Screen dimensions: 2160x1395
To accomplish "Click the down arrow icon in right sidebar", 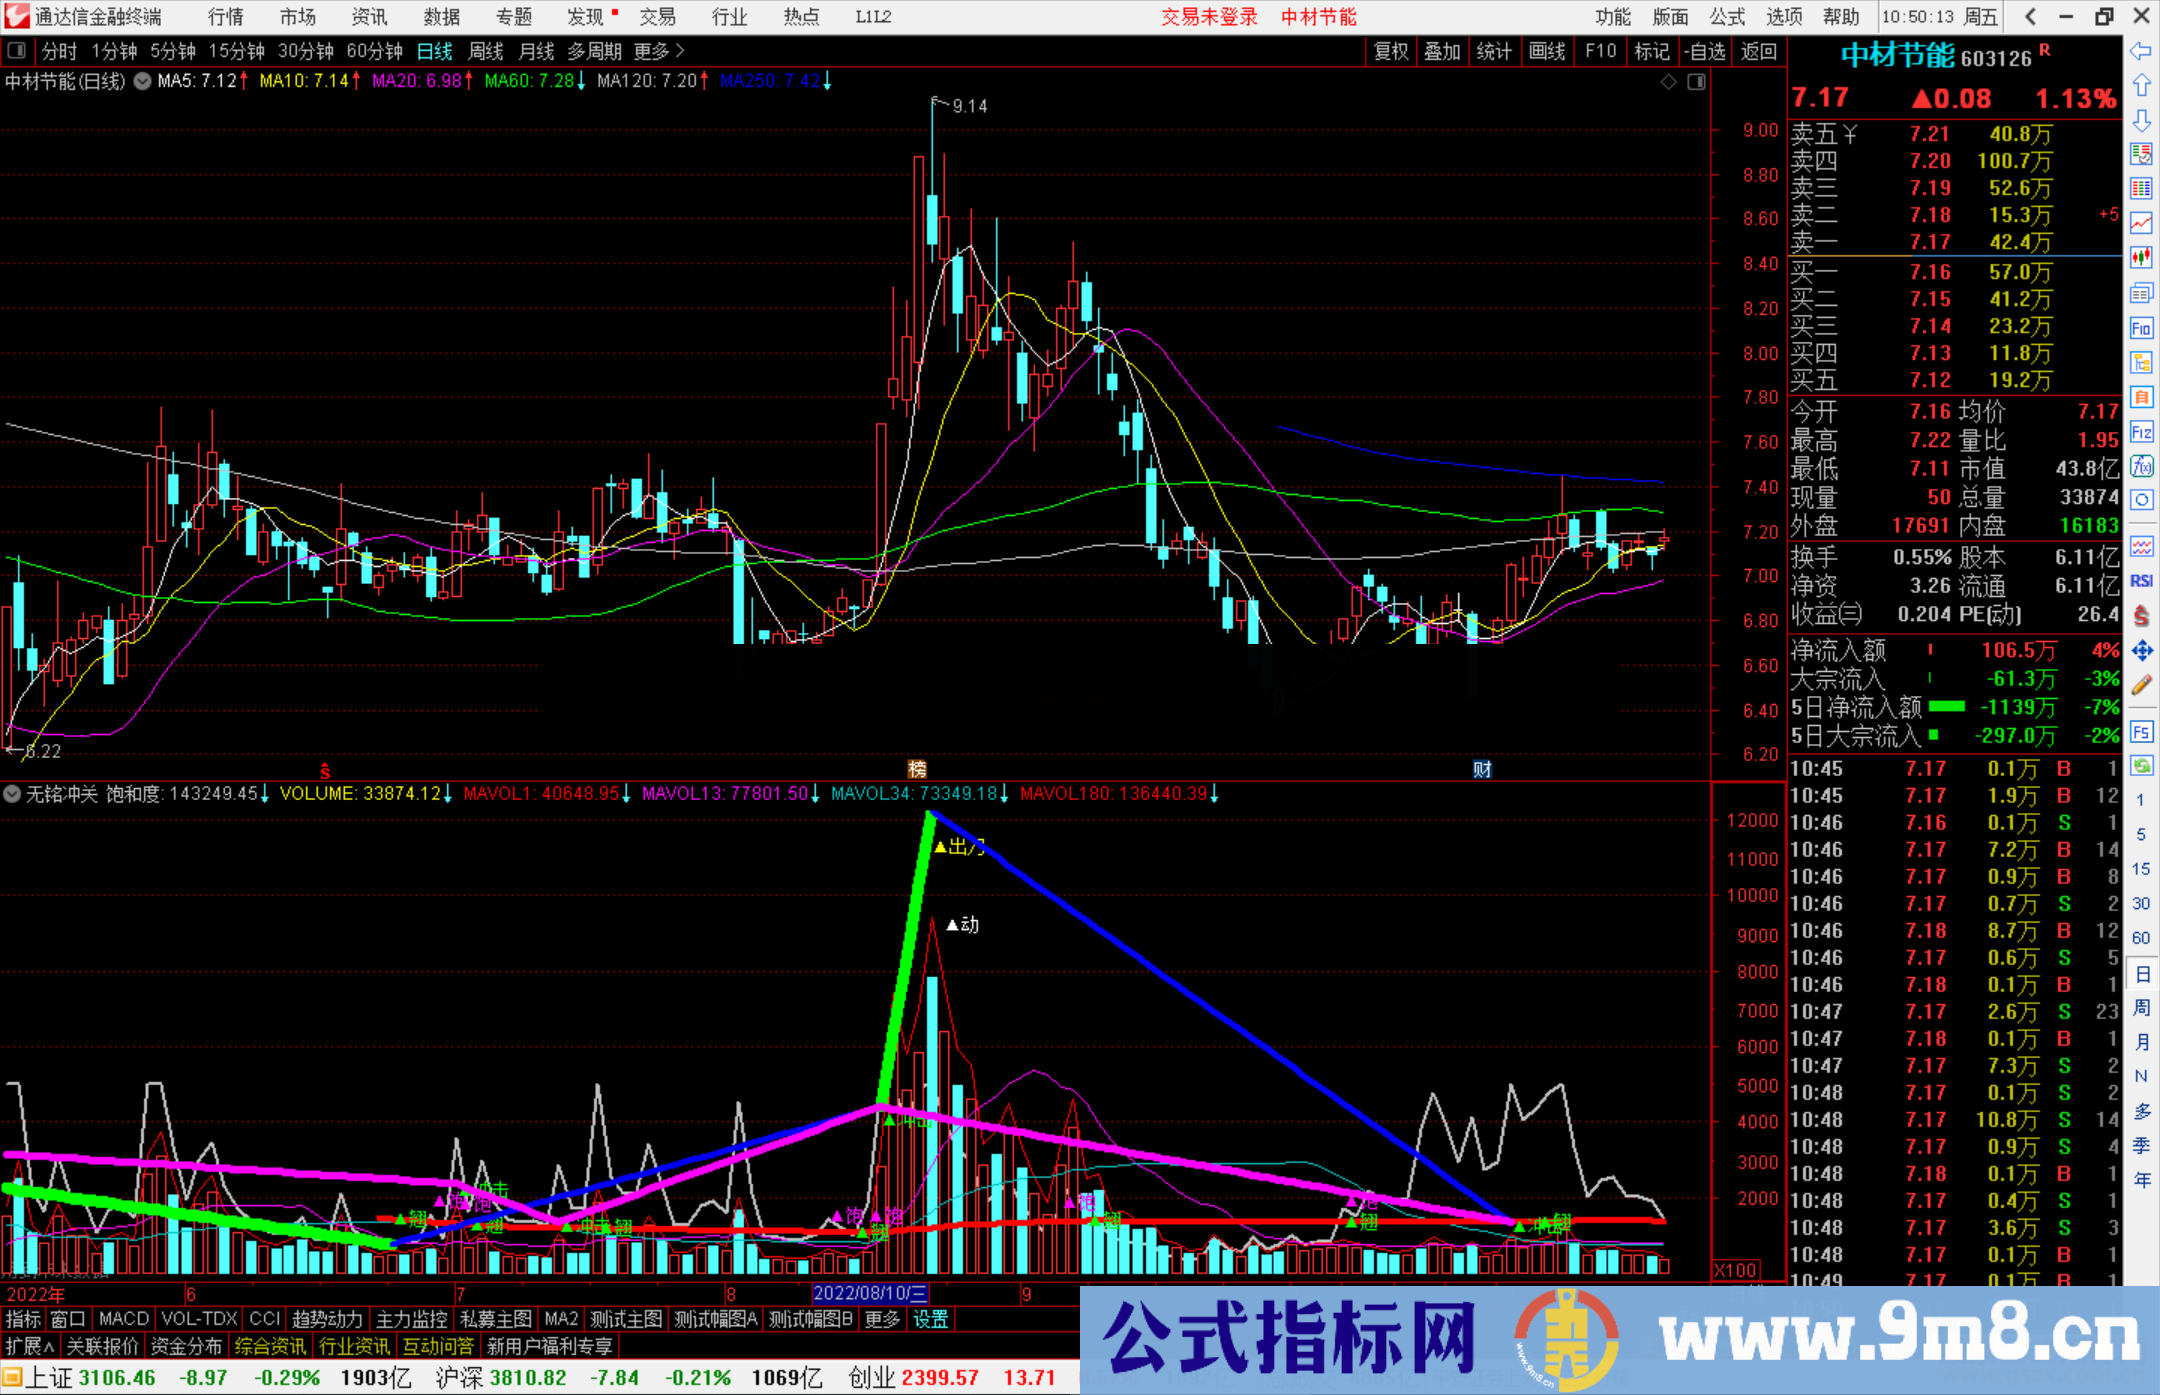I will [2141, 121].
